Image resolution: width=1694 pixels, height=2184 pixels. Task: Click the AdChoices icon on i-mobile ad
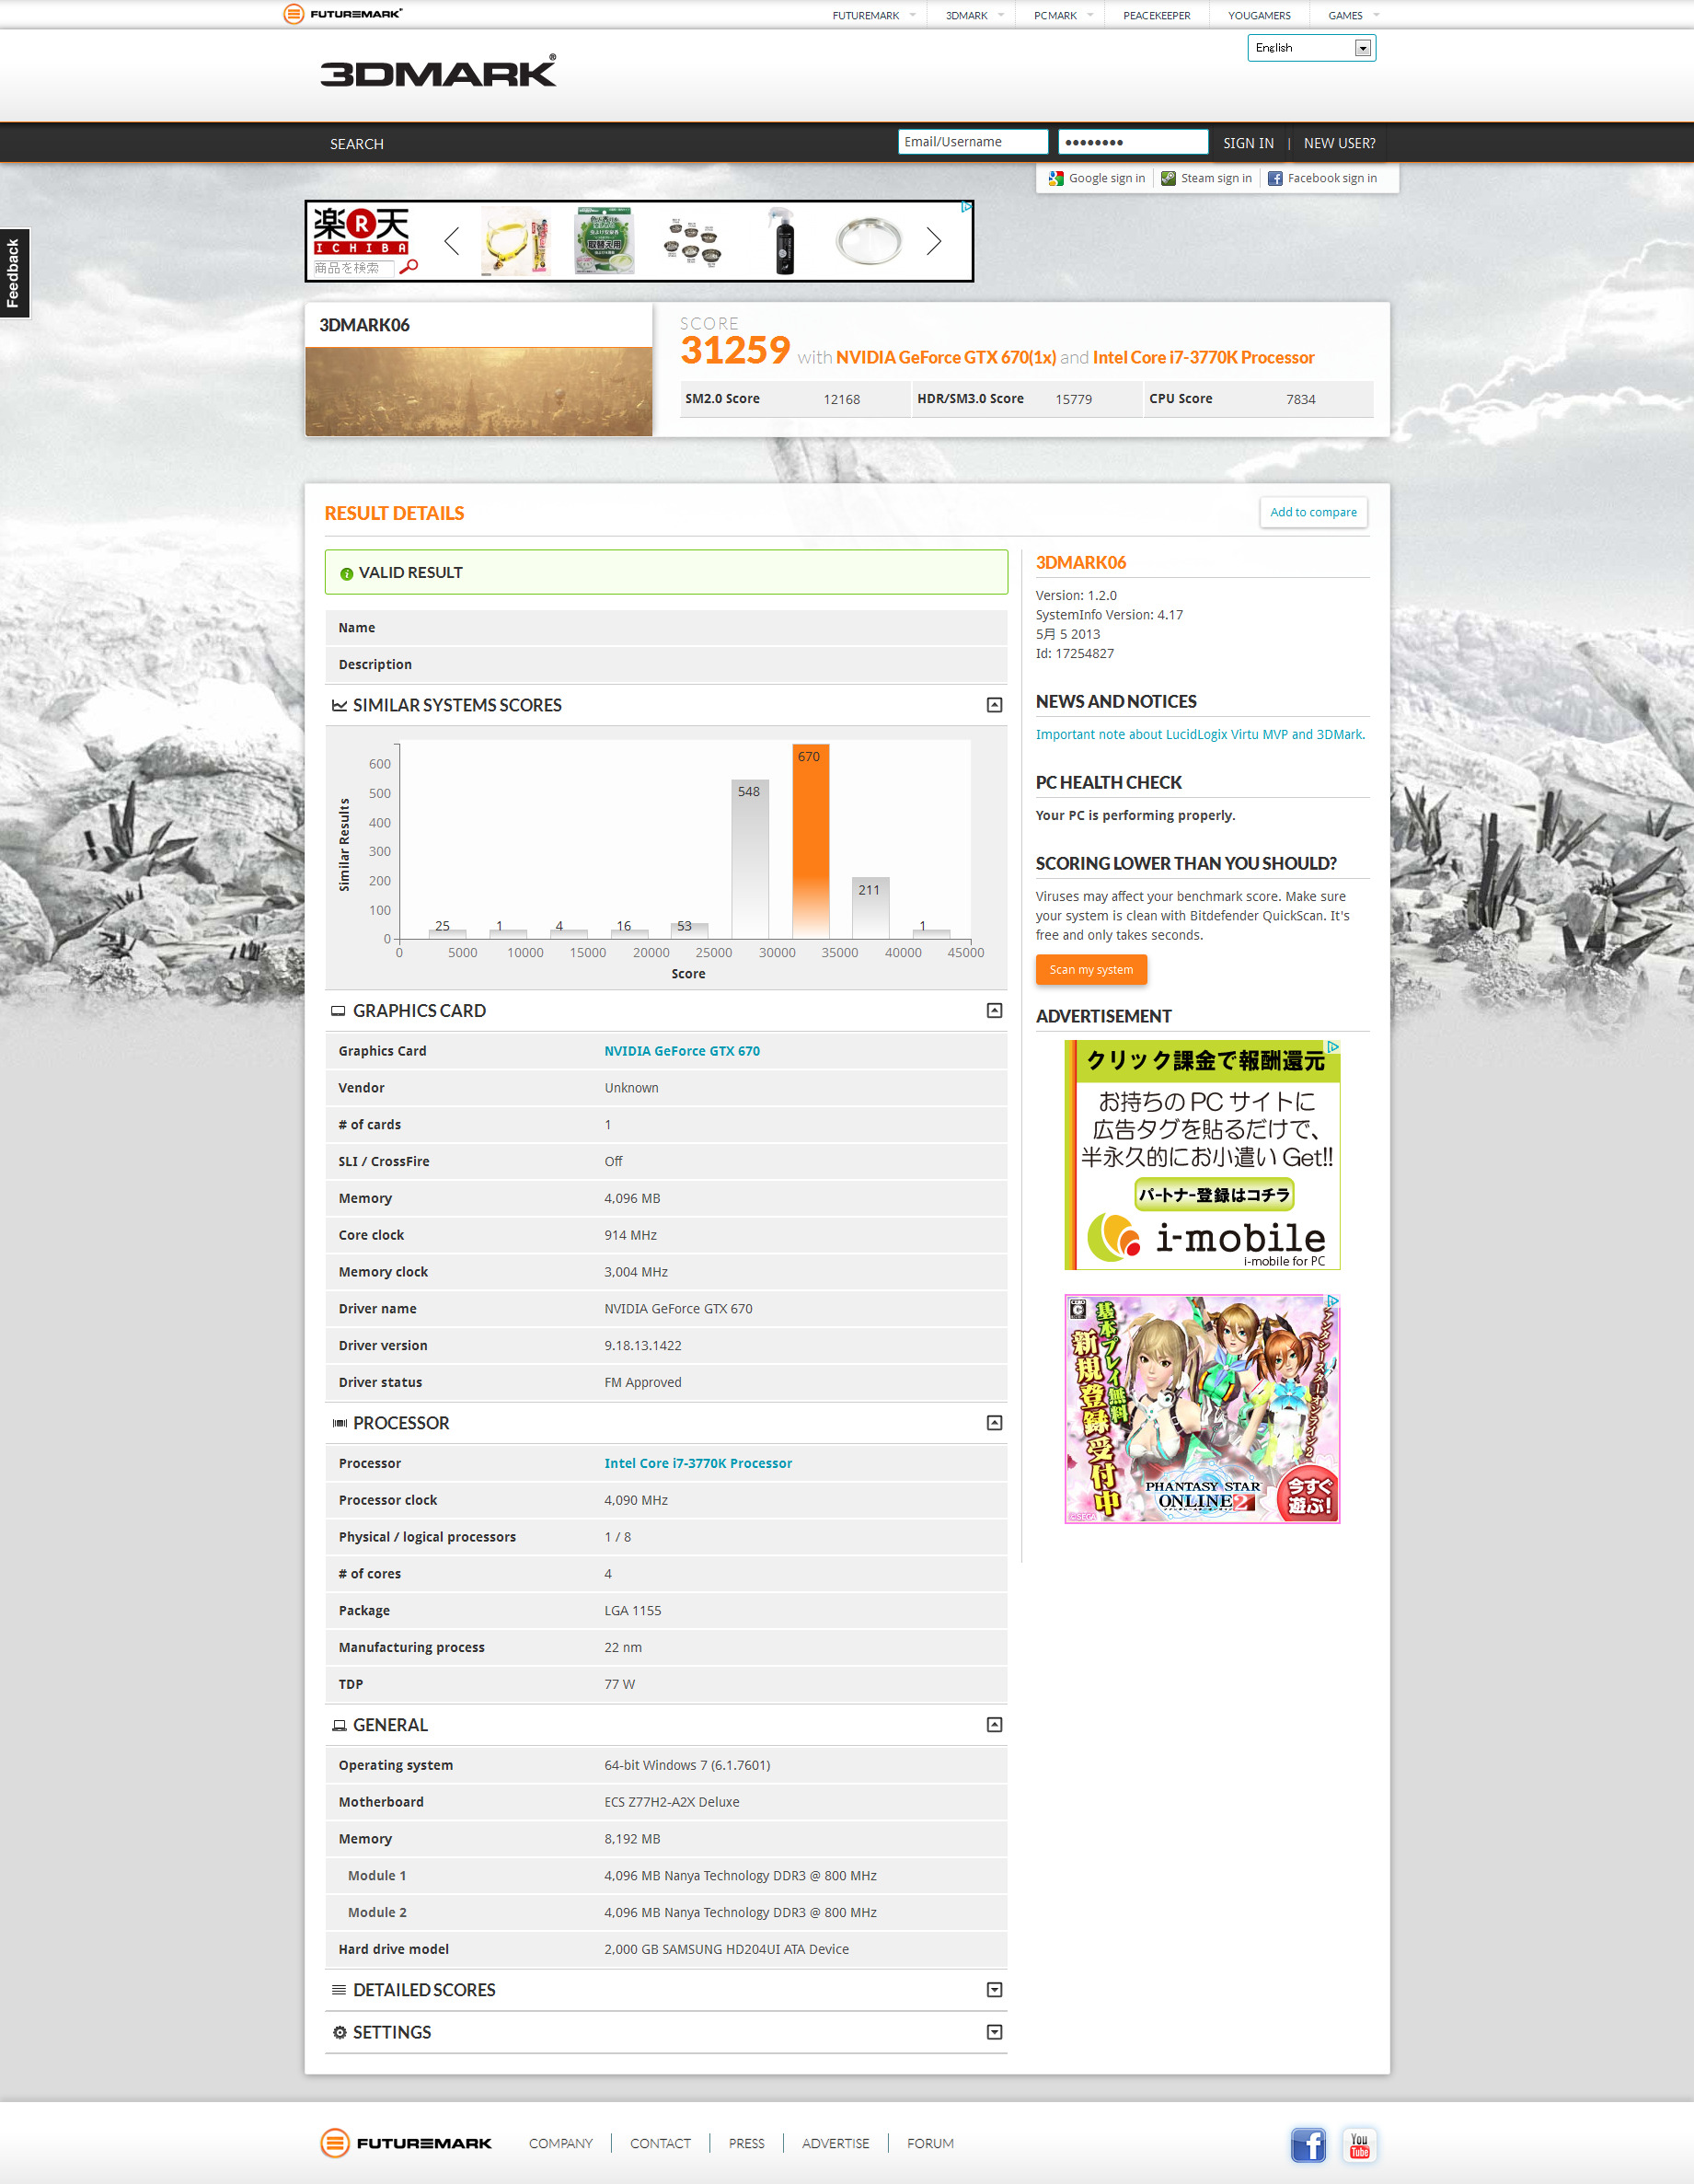tap(1333, 1046)
